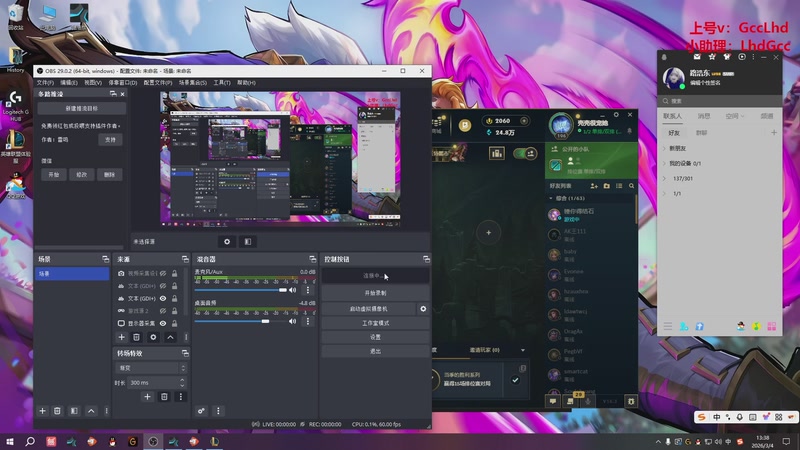Click 启动虚拟摄像机 button
This screenshot has height=450, width=800.
(x=368, y=309)
